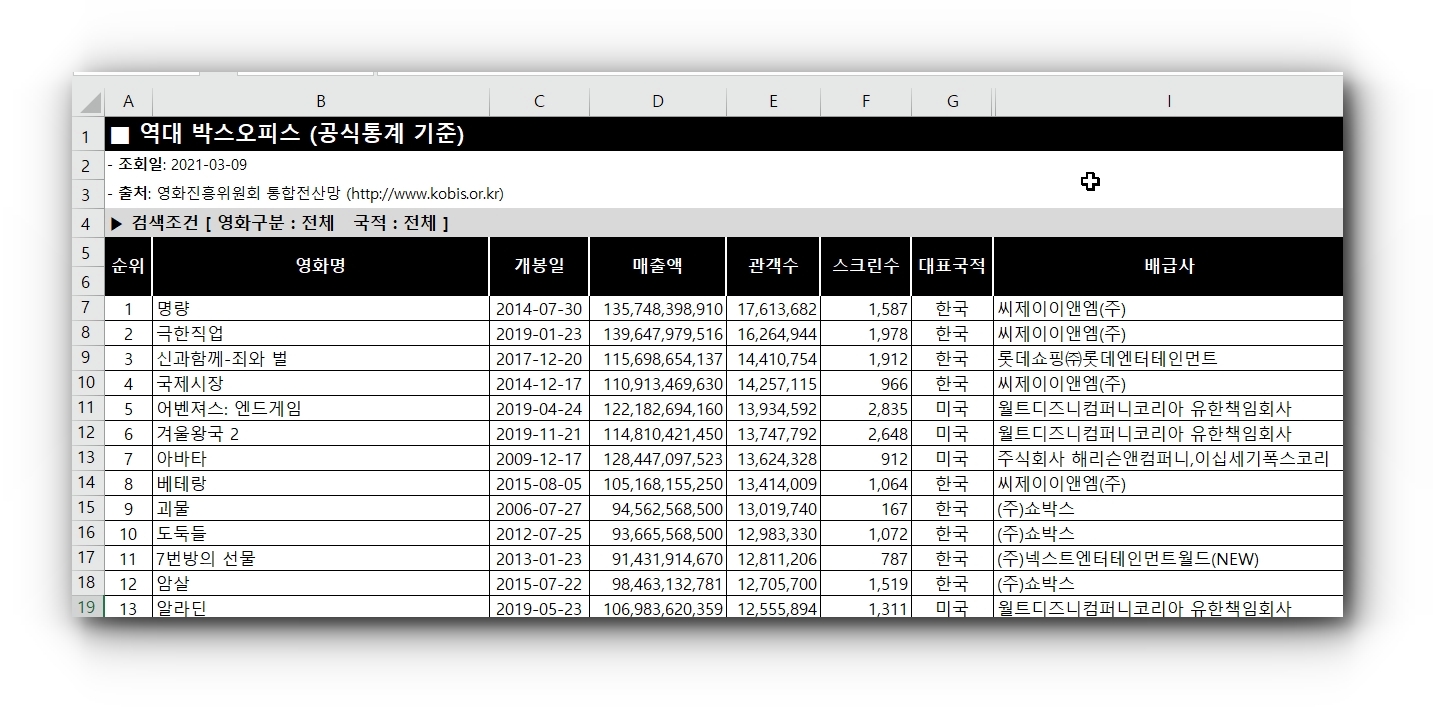Screen dimensions: 1433x707
Task: Click sales value '135,748,398,910'
Action: [658, 308]
